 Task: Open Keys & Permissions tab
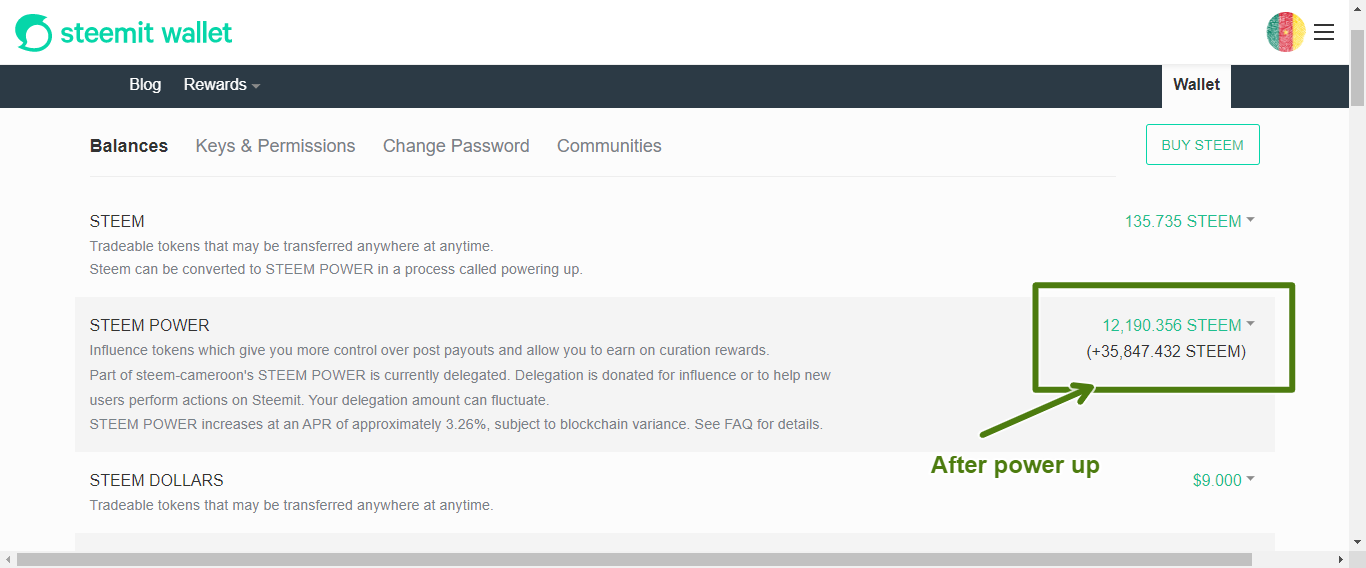click(275, 146)
